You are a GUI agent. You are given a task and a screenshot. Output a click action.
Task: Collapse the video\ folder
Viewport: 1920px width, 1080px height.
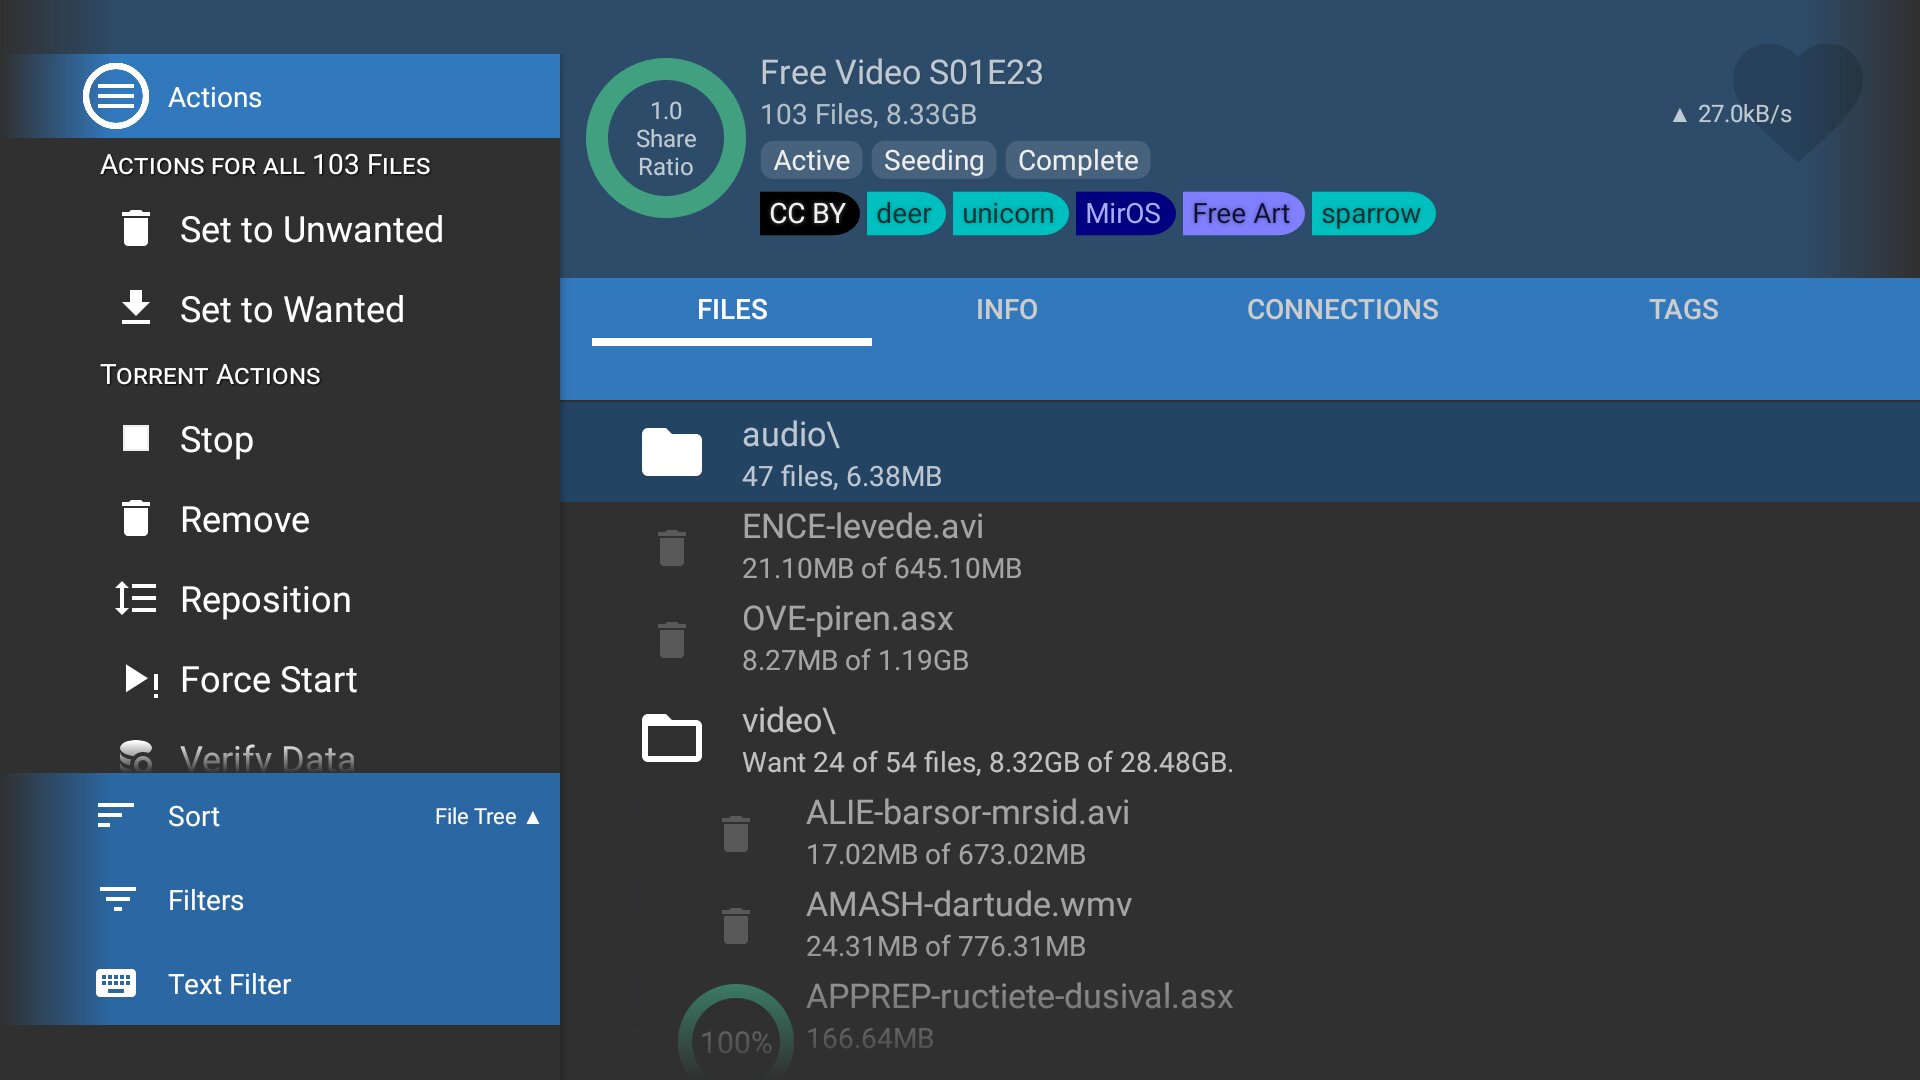tap(672, 739)
